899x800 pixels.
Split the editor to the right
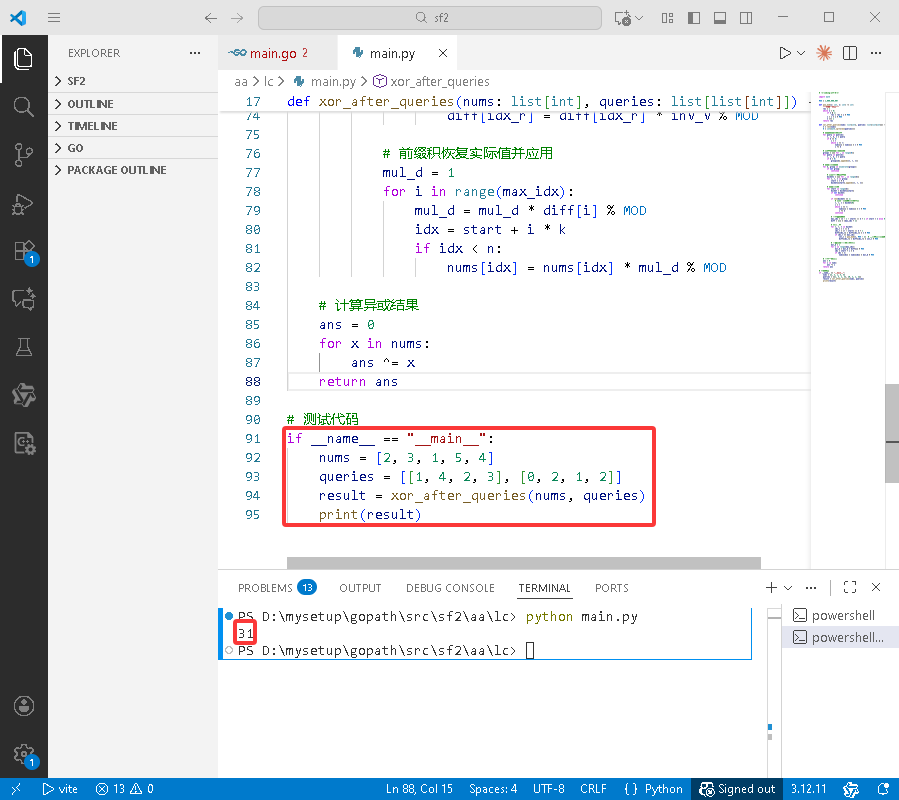[x=850, y=53]
